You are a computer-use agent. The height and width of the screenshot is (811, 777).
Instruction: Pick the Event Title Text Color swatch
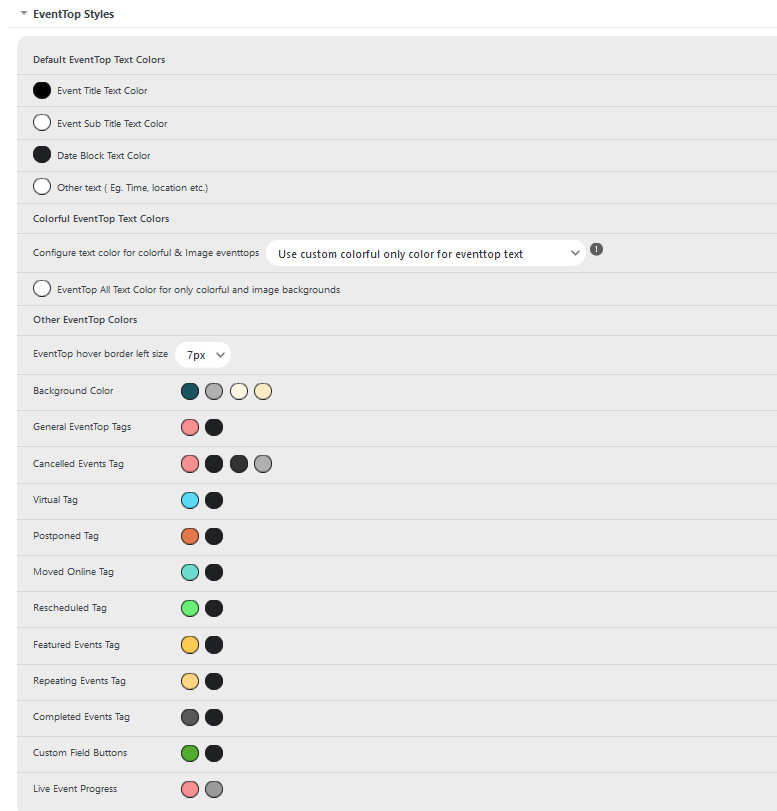[42, 91]
